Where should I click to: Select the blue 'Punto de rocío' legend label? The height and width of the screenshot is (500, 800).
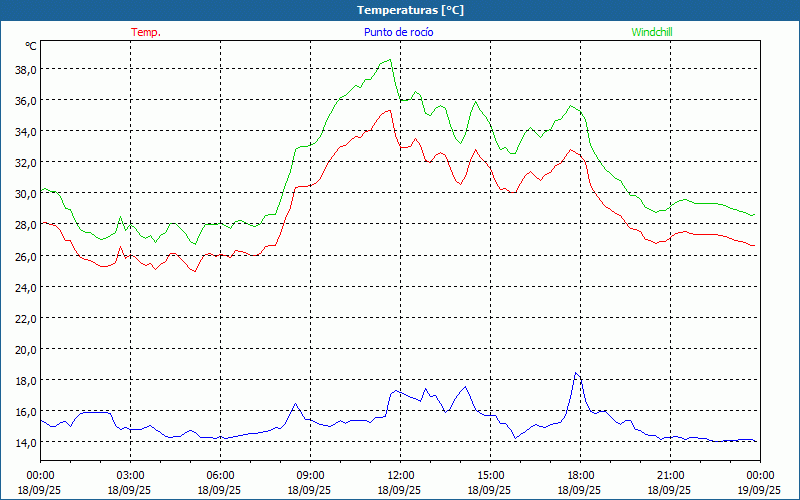[x=398, y=32]
